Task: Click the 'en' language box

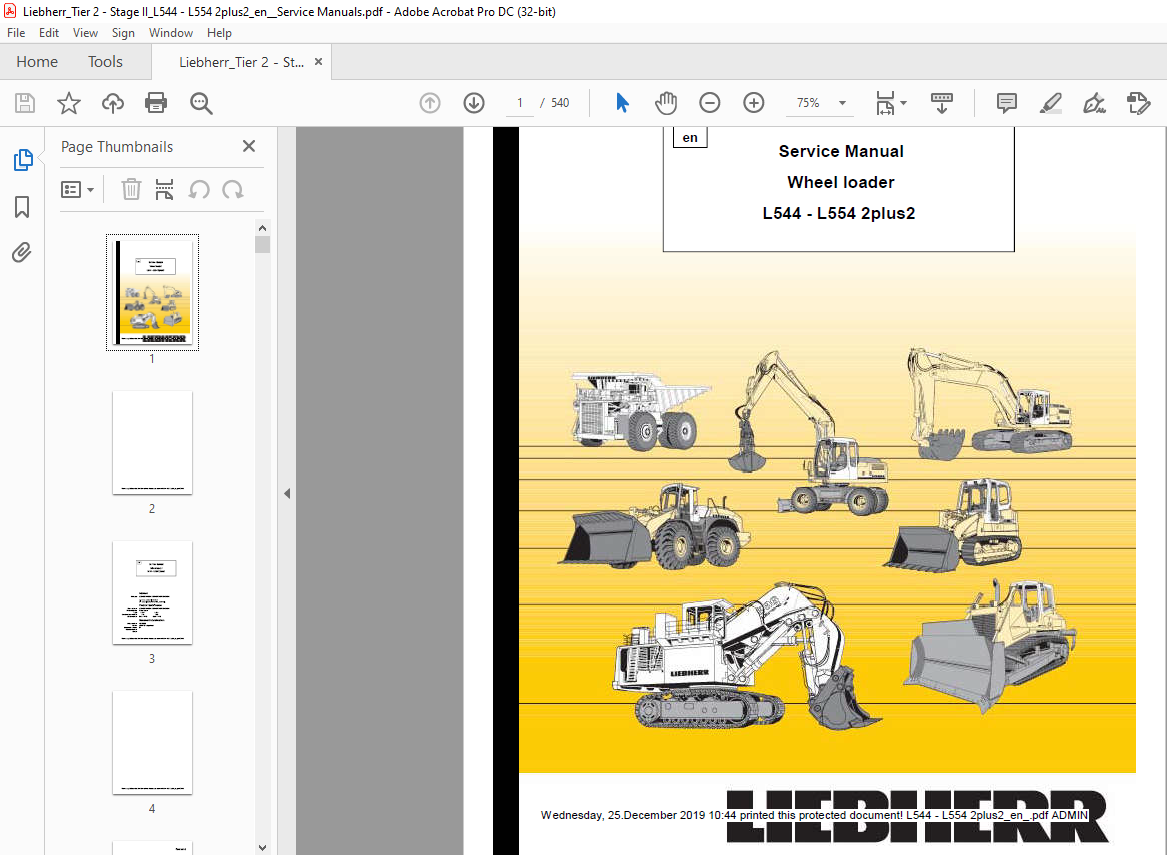Action: (690, 138)
